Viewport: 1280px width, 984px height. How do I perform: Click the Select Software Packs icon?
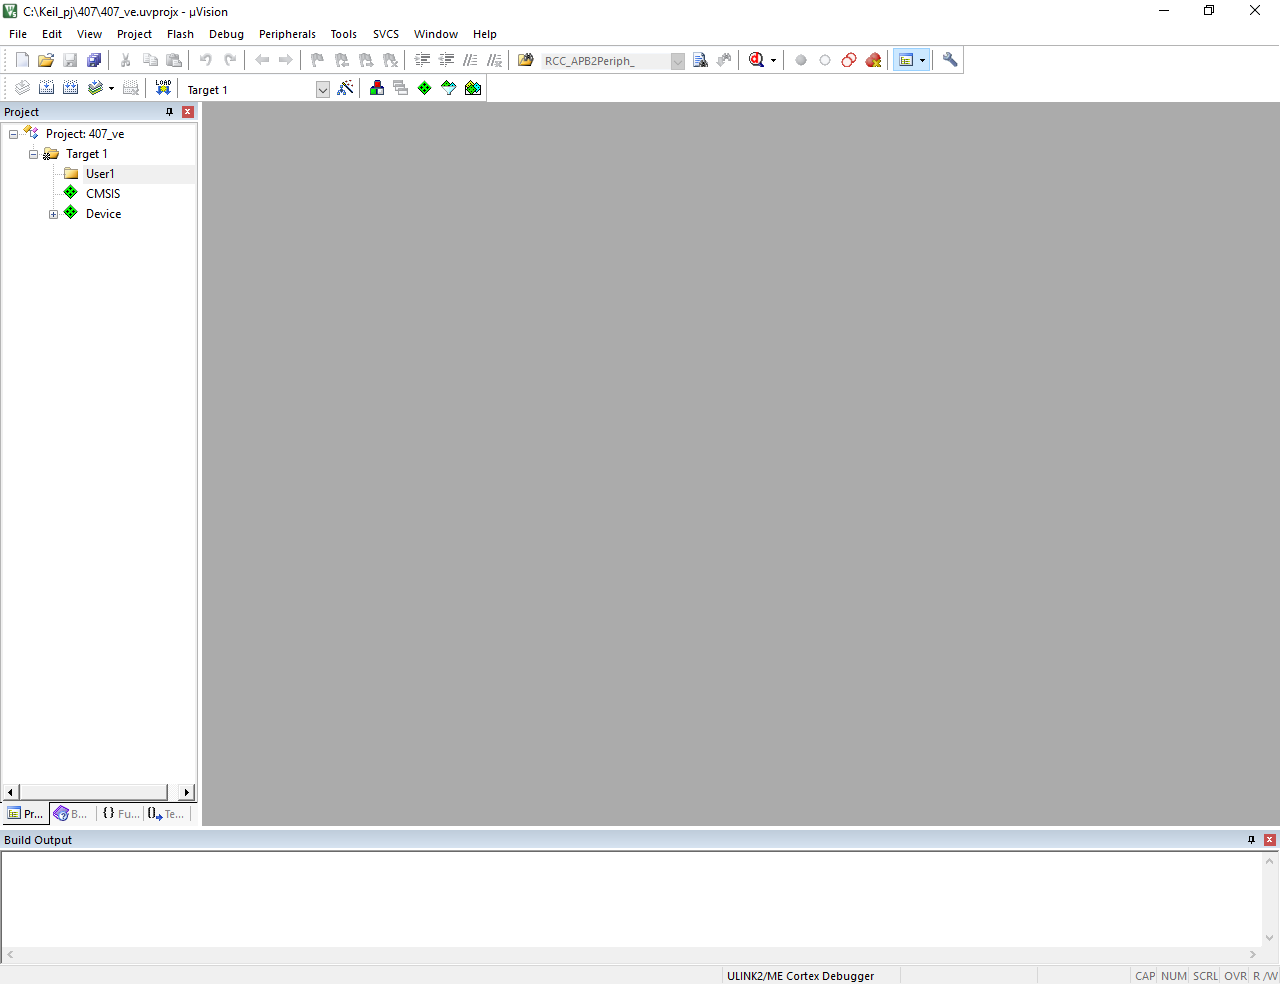(449, 88)
